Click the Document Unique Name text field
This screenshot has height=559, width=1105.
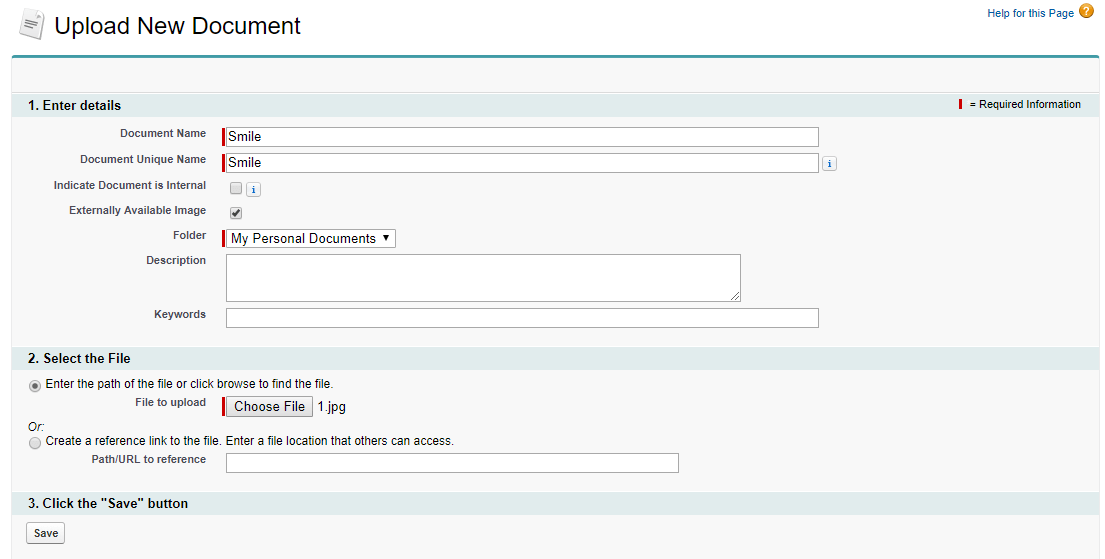click(522, 163)
